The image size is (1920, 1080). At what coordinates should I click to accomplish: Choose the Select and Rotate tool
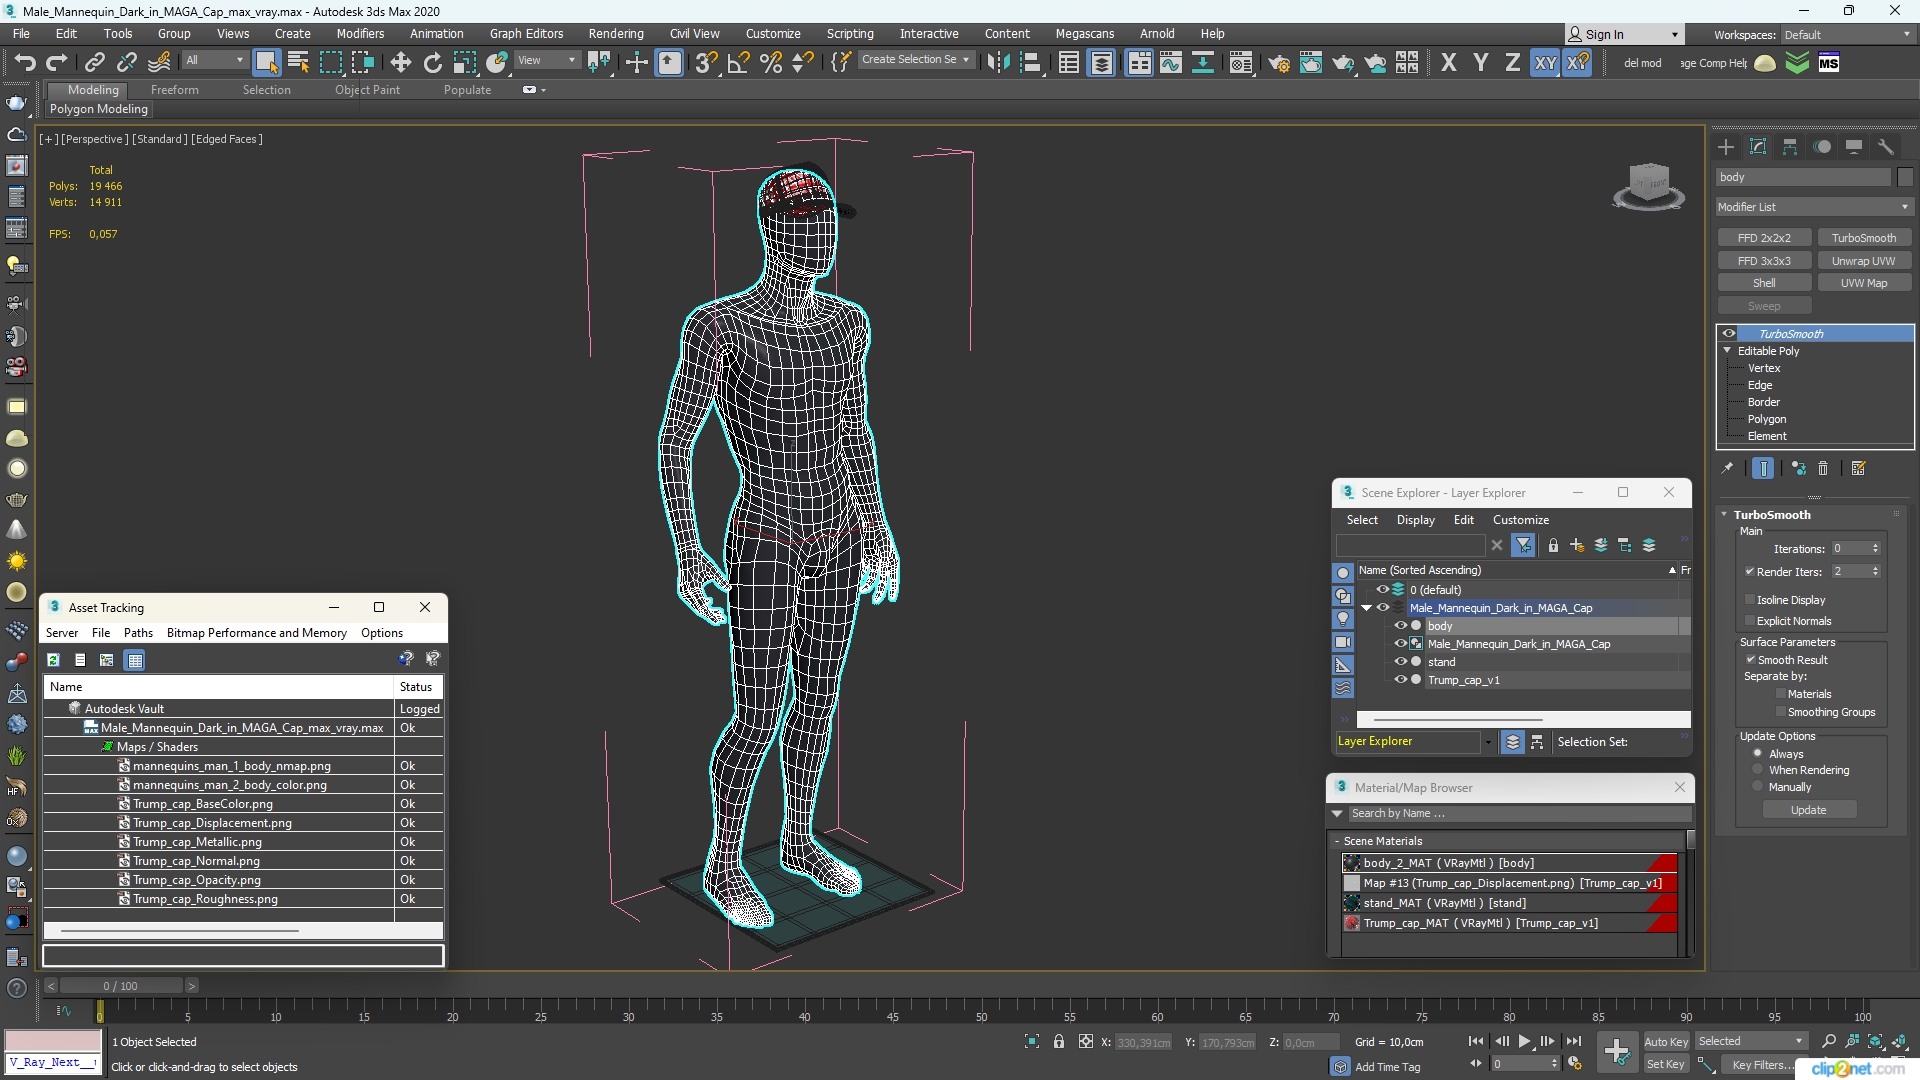point(432,62)
